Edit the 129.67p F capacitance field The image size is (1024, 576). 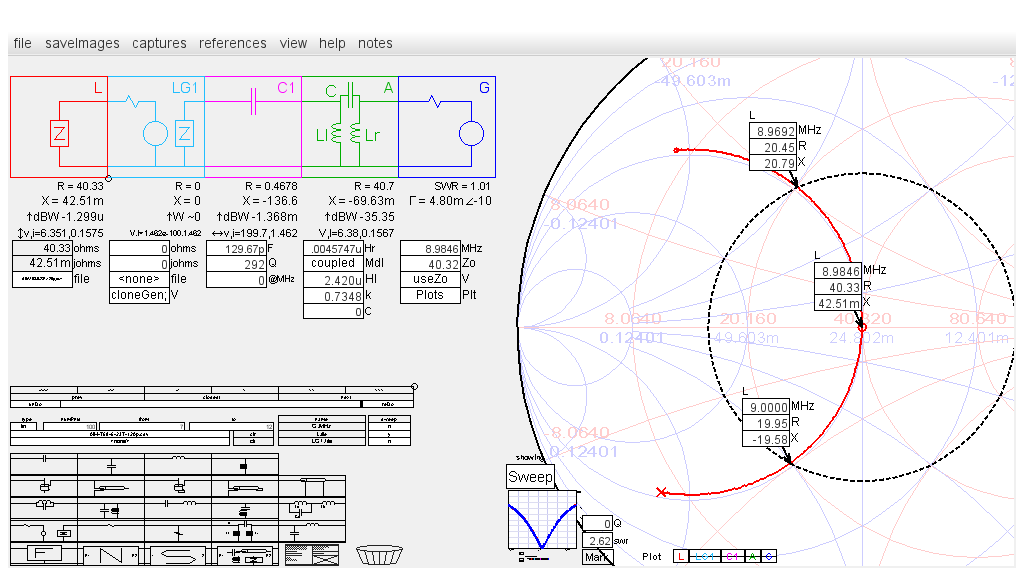pos(236,248)
